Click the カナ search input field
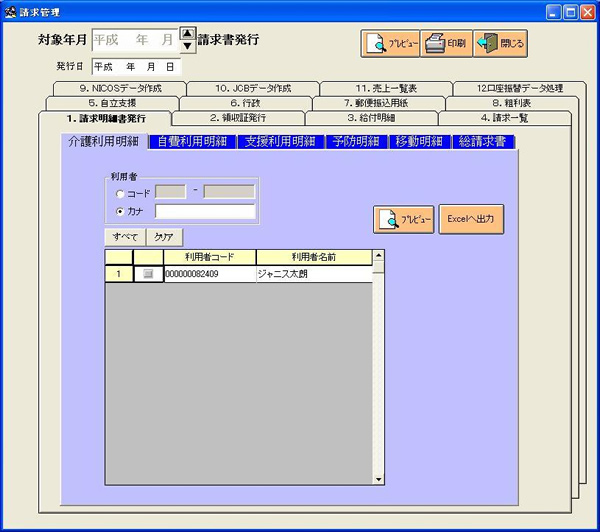600x532 pixels. [x=205, y=212]
